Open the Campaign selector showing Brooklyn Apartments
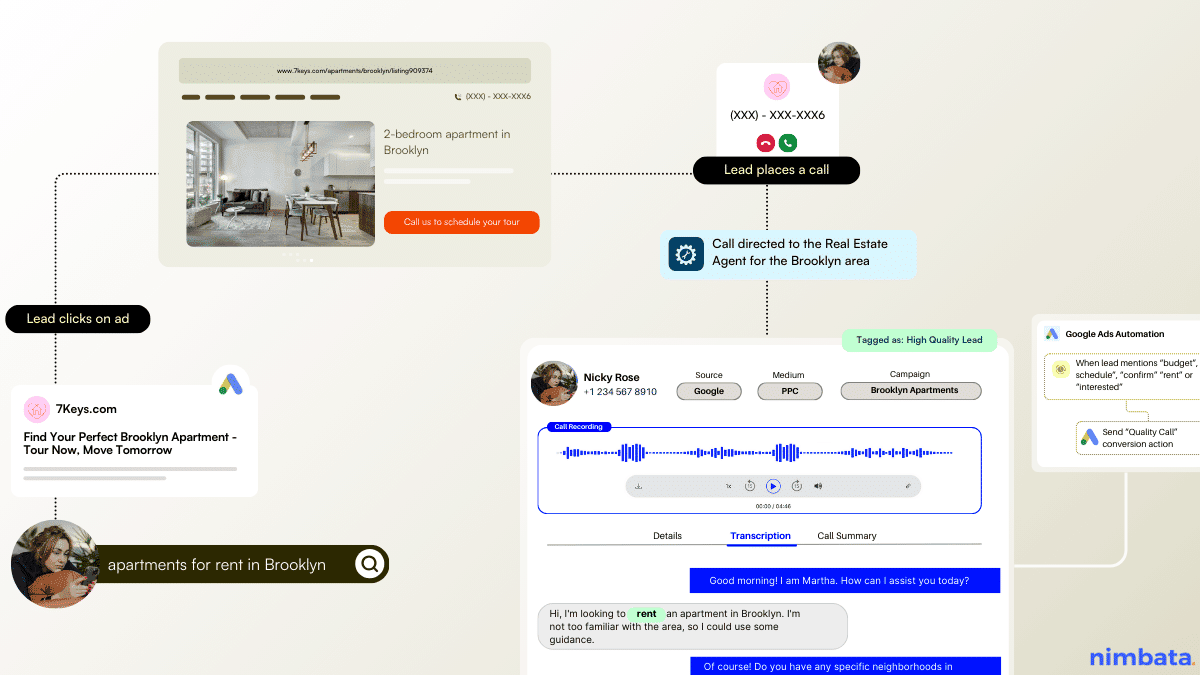The image size is (1200, 675). [x=910, y=391]
